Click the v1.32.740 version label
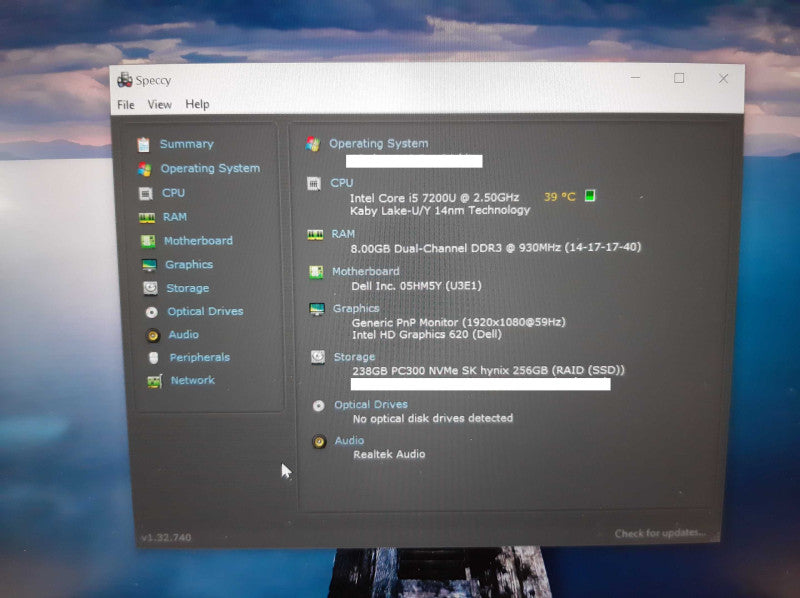Screen dimensions: 800x598 [x=166, y=537]
